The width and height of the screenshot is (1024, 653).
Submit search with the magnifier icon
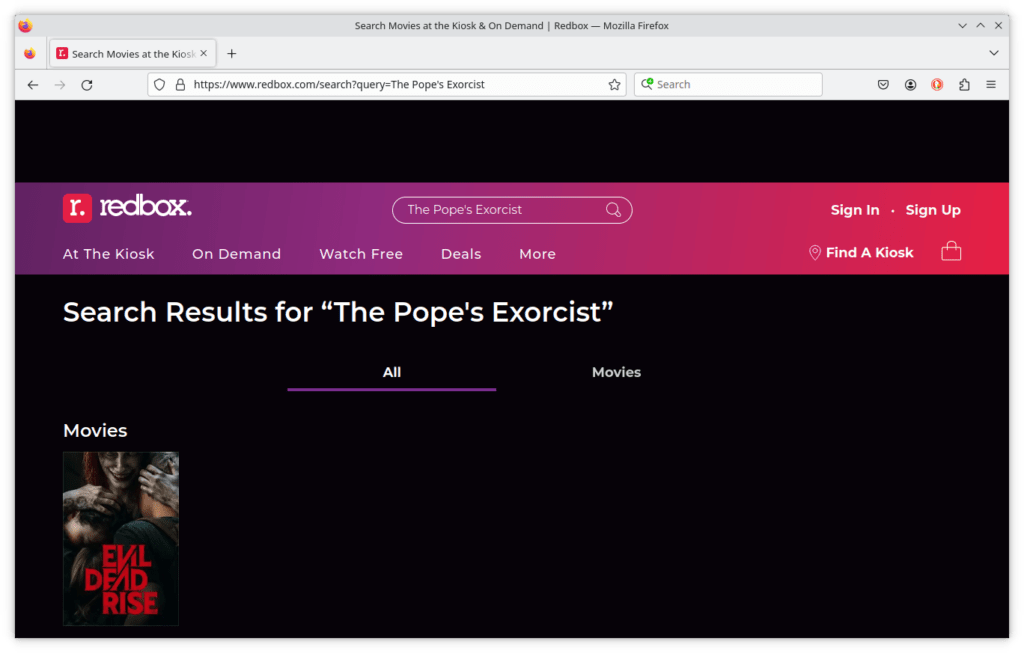tap(613, 210)
